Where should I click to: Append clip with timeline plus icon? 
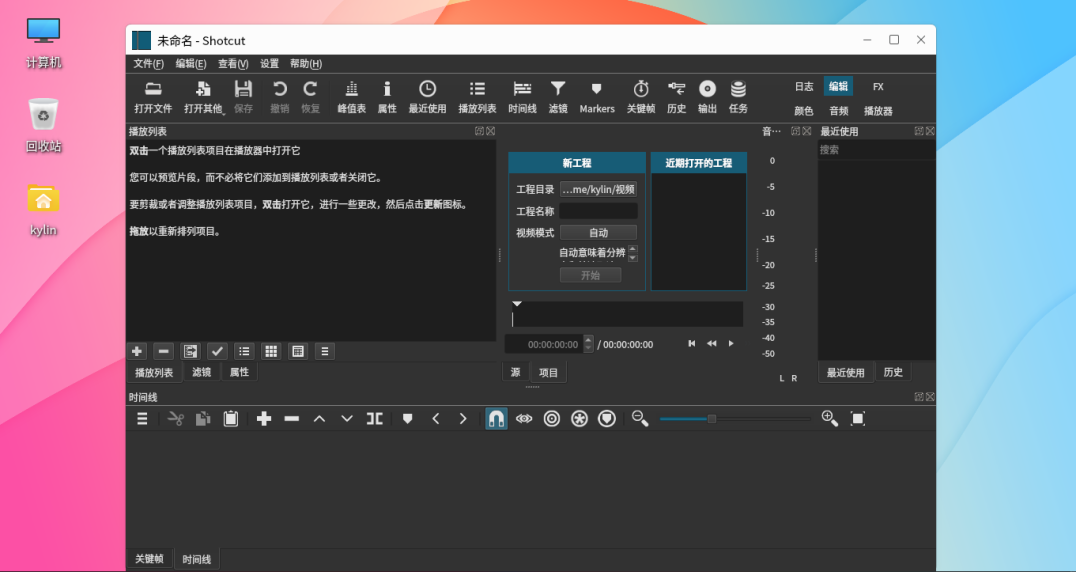[264, 418]
